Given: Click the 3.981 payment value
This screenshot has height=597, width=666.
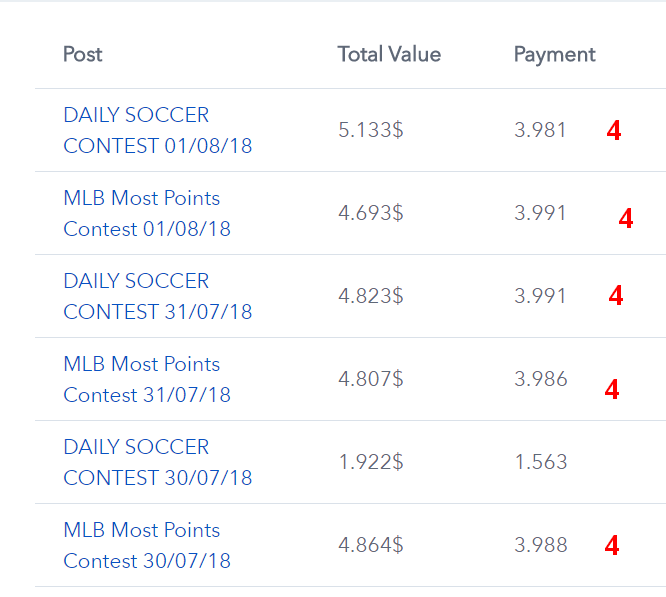Looking at the screenshot, I should click(x=540, y=130).
